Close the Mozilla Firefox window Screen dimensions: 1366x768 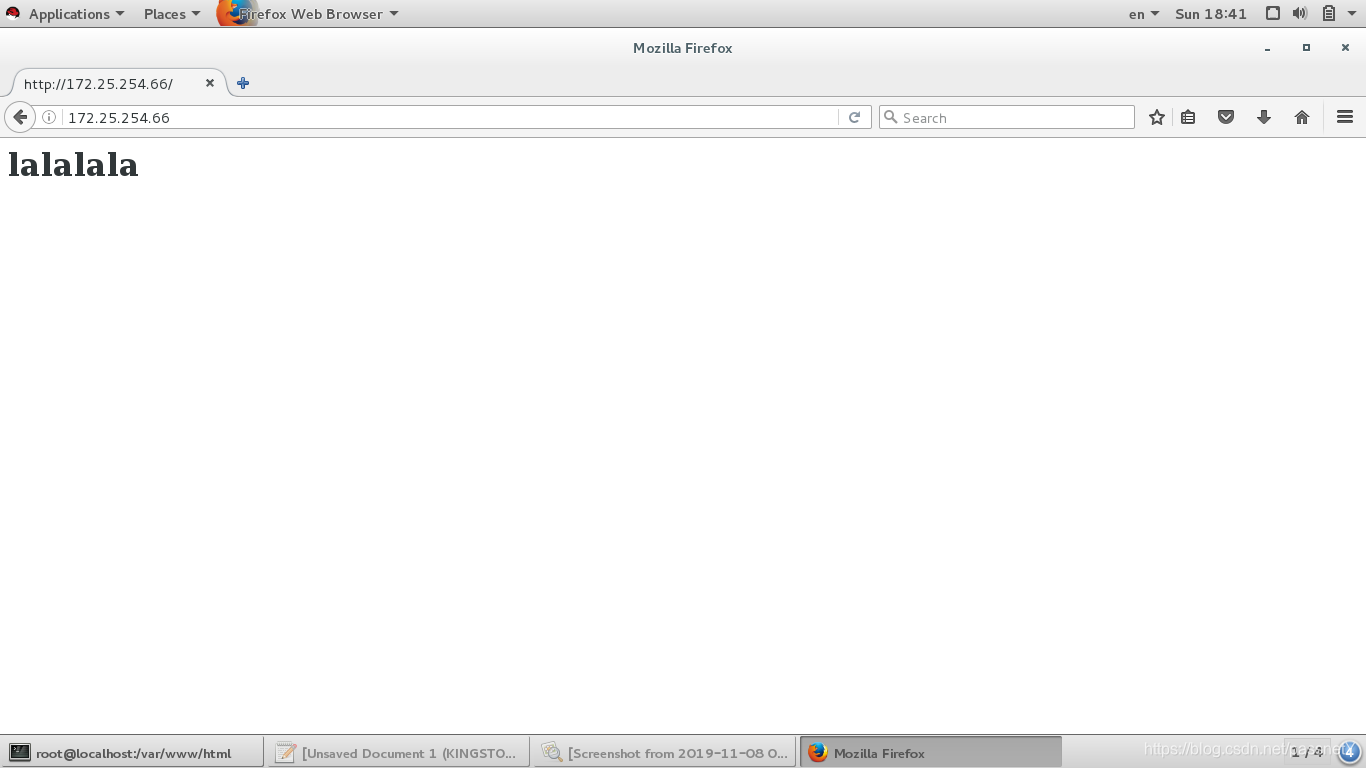[1345, 48]
